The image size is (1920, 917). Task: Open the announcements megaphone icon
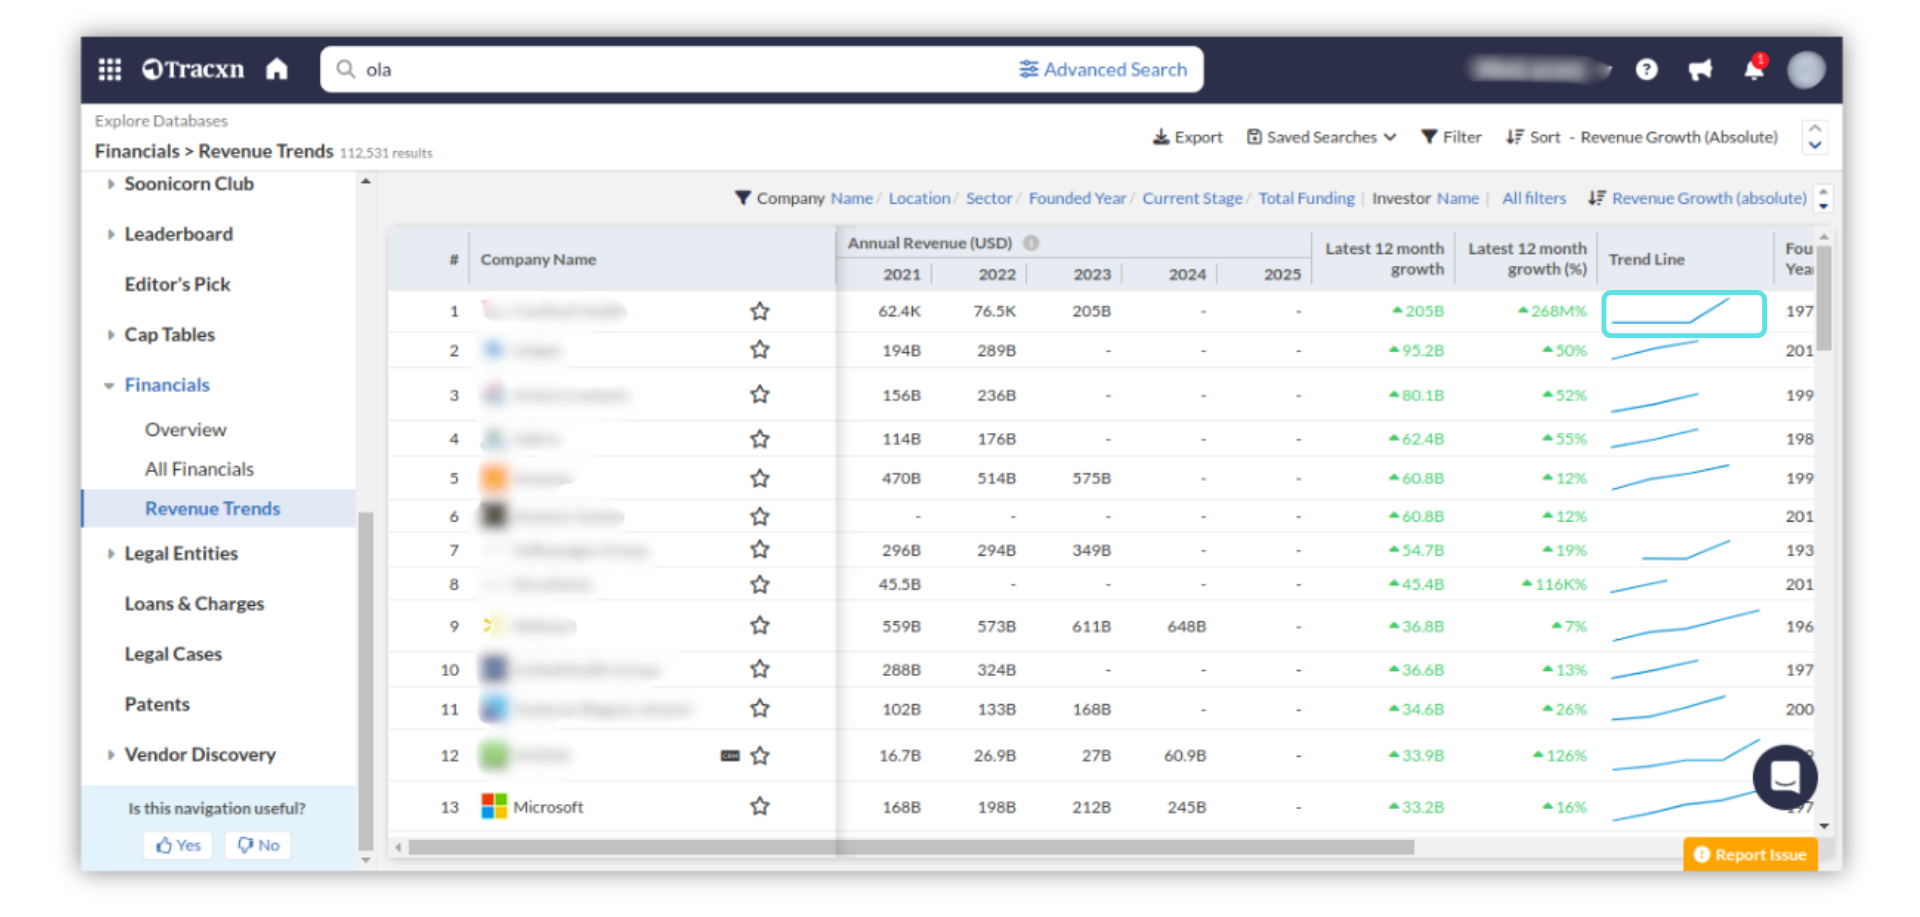click(x=1700, y=69)
